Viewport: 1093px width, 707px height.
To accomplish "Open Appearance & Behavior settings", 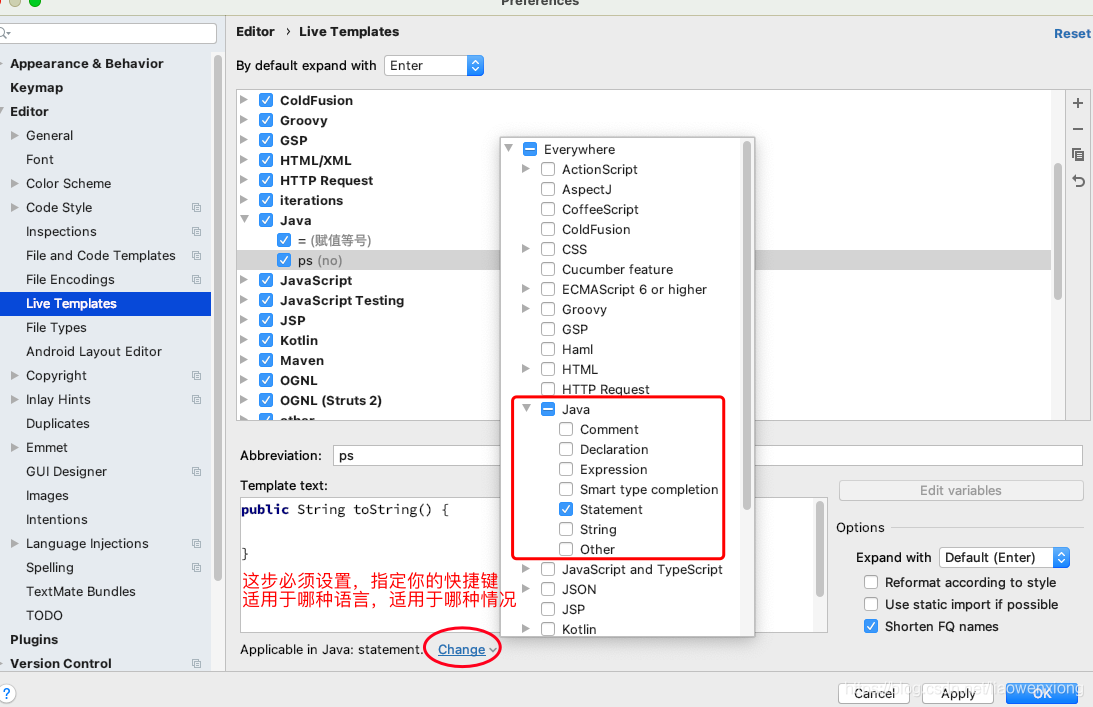I will click(x=86, y=63).
